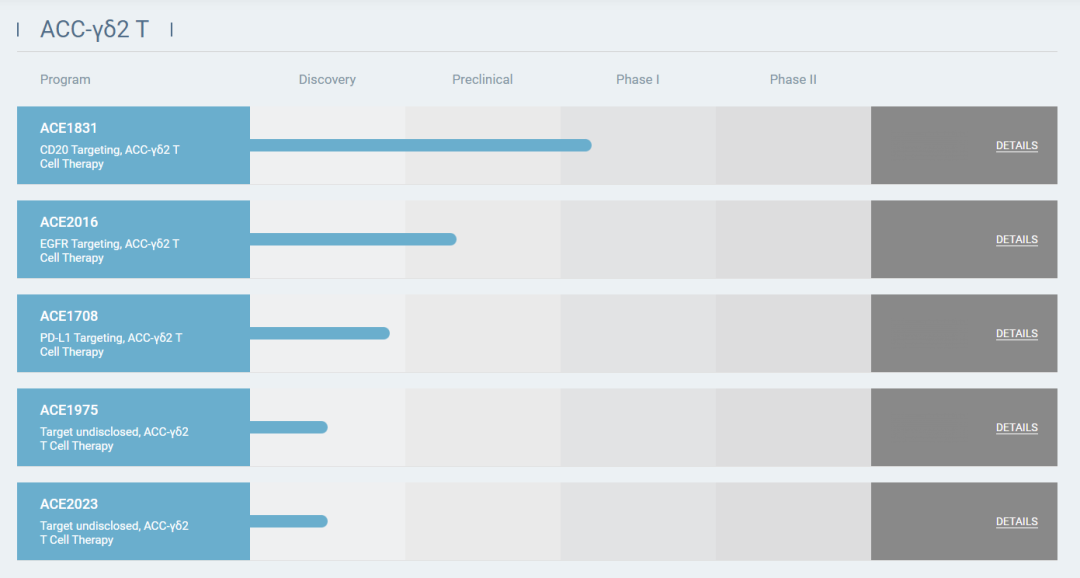1080x578 pixels.
Task: Open DETAILS link for ACE2023
Action: (x=1017, y=522)
